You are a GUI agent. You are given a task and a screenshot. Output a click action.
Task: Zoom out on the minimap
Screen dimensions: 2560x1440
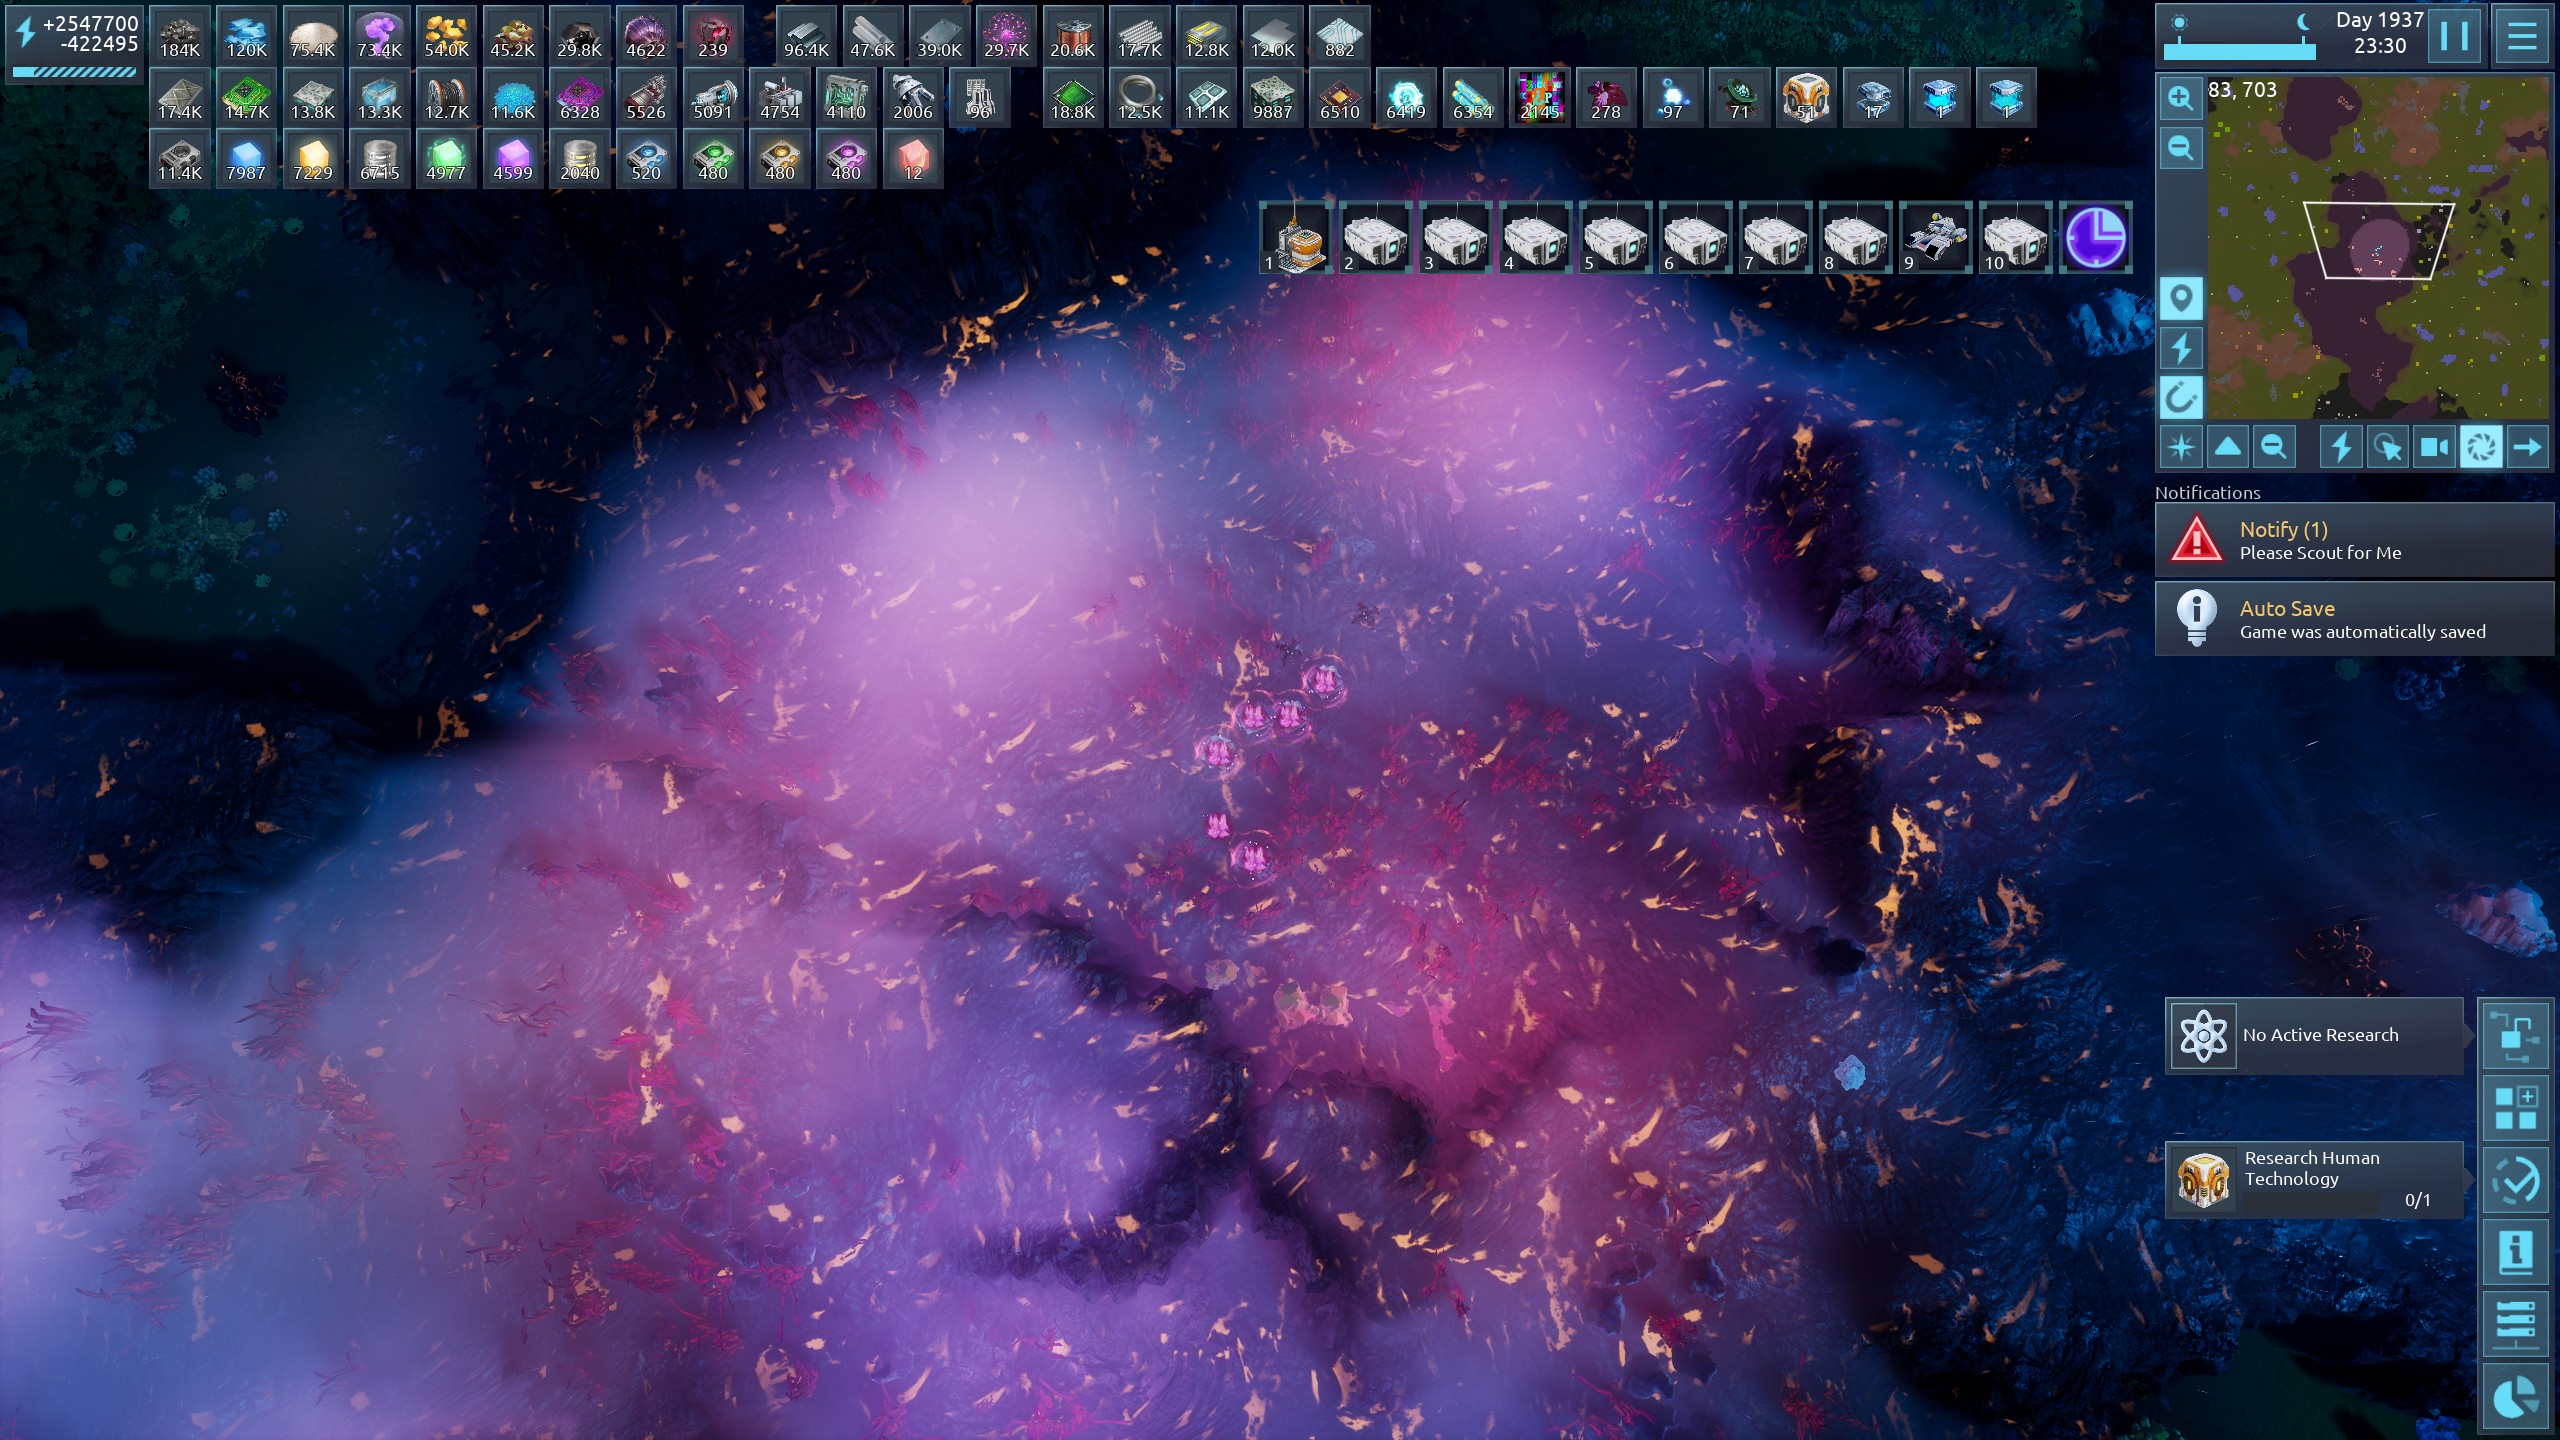pyautogui.click(x=2180, y=149)
